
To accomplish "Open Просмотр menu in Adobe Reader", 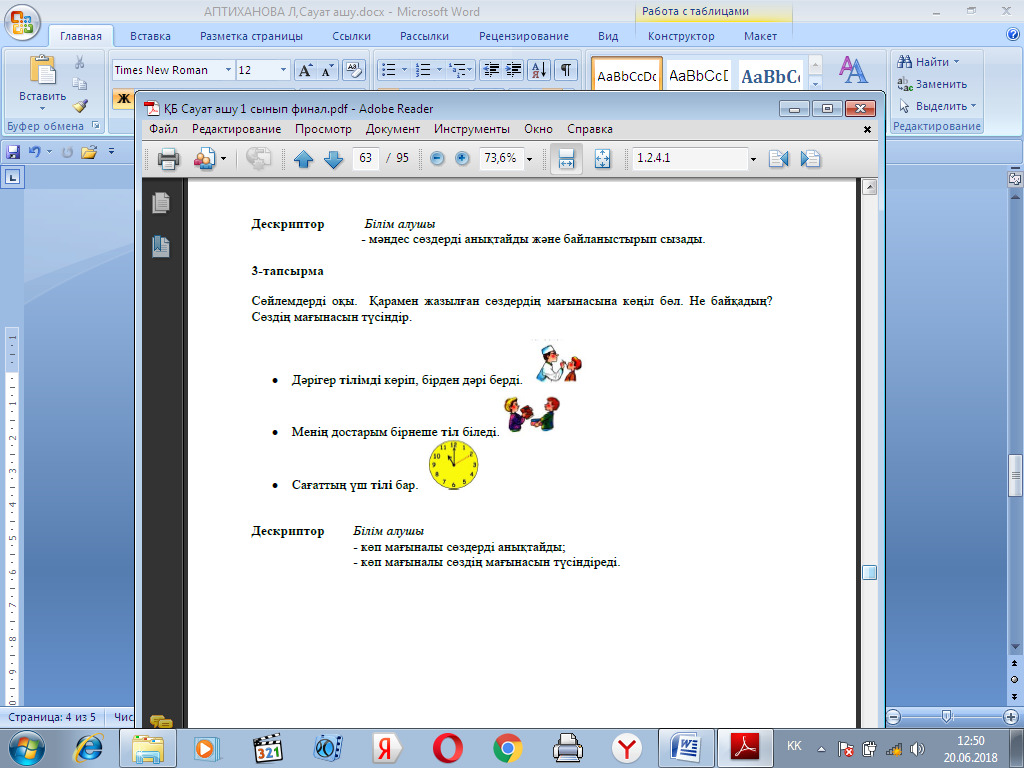I will click(x=323, y=129).
